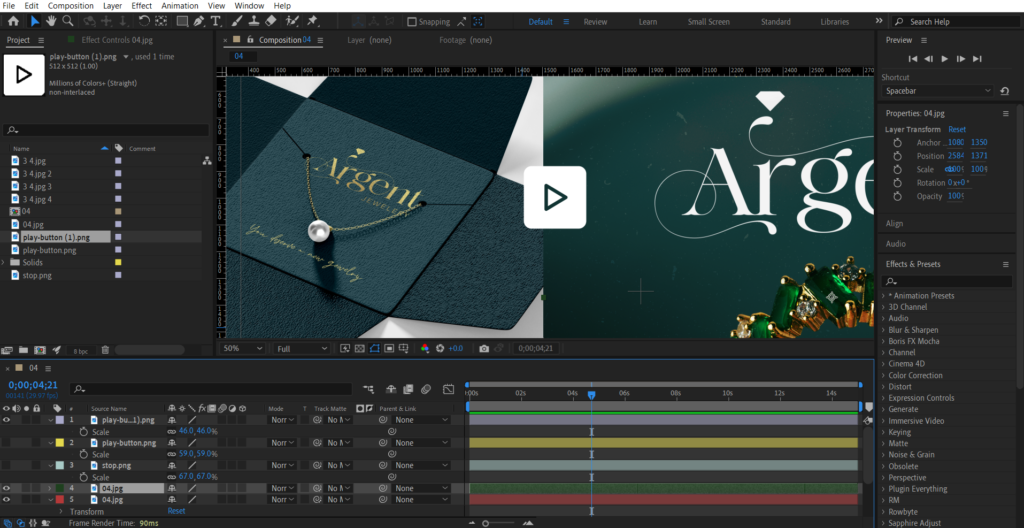Image resolution: width=1024 pixels, height=528 pixels.
Task: Select the Clone Stamp tool
Action: [x=255, y=22]
